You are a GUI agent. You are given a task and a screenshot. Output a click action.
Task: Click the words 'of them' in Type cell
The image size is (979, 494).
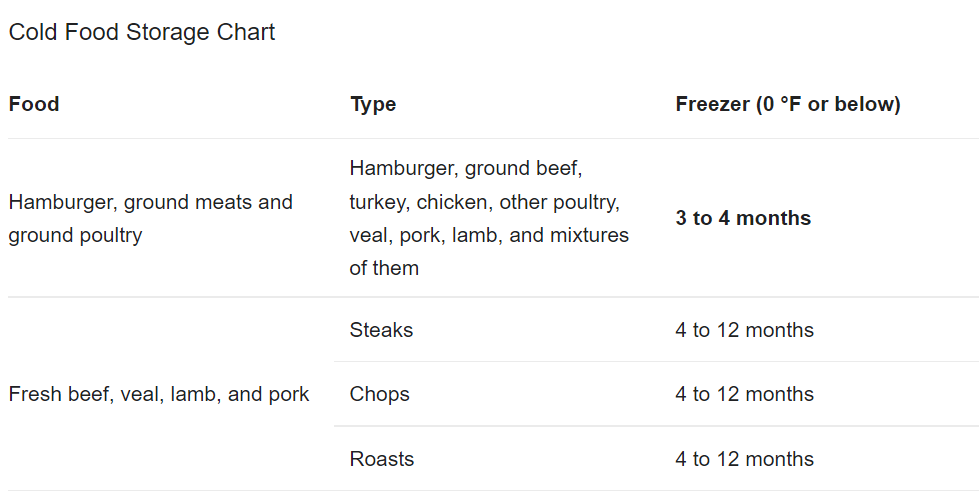384,268
